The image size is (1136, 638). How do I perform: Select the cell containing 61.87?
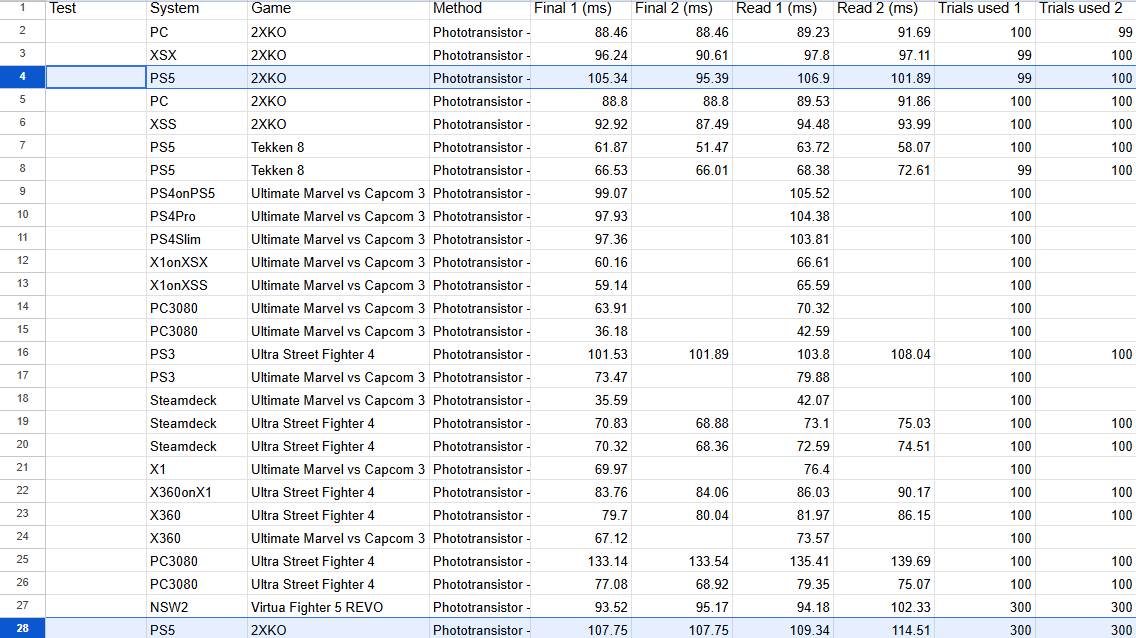[x=580, y=147]
